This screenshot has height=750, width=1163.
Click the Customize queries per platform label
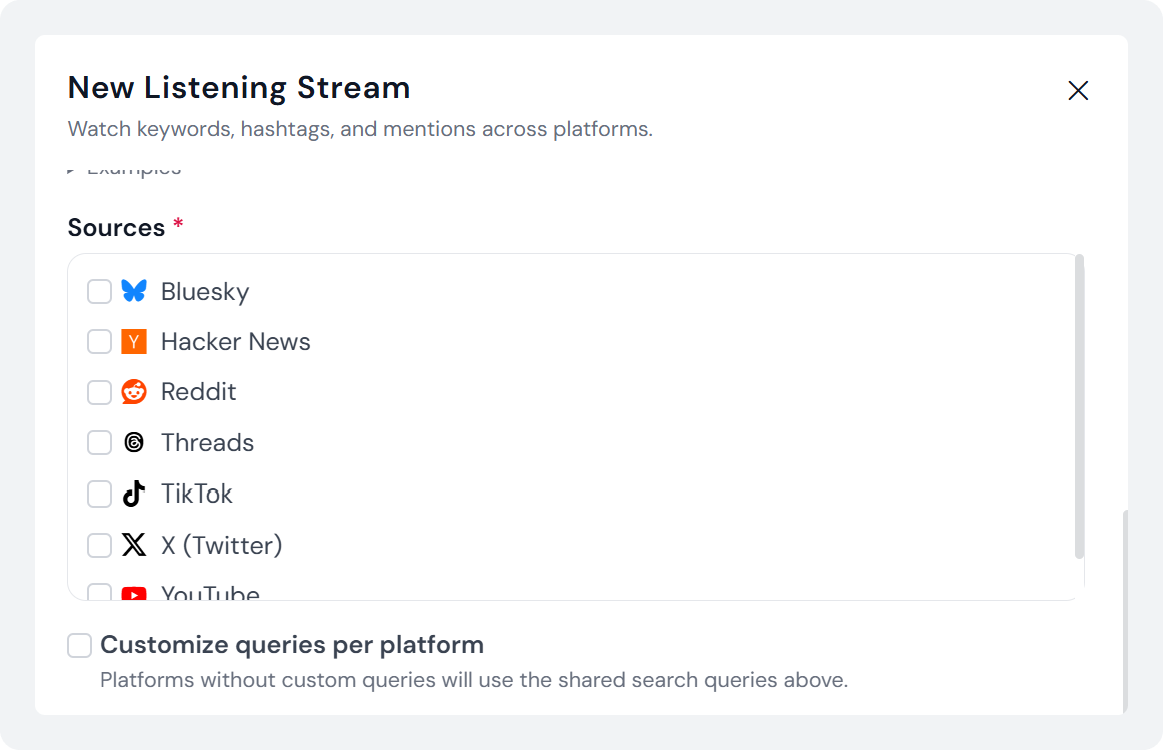pos(291,645)
